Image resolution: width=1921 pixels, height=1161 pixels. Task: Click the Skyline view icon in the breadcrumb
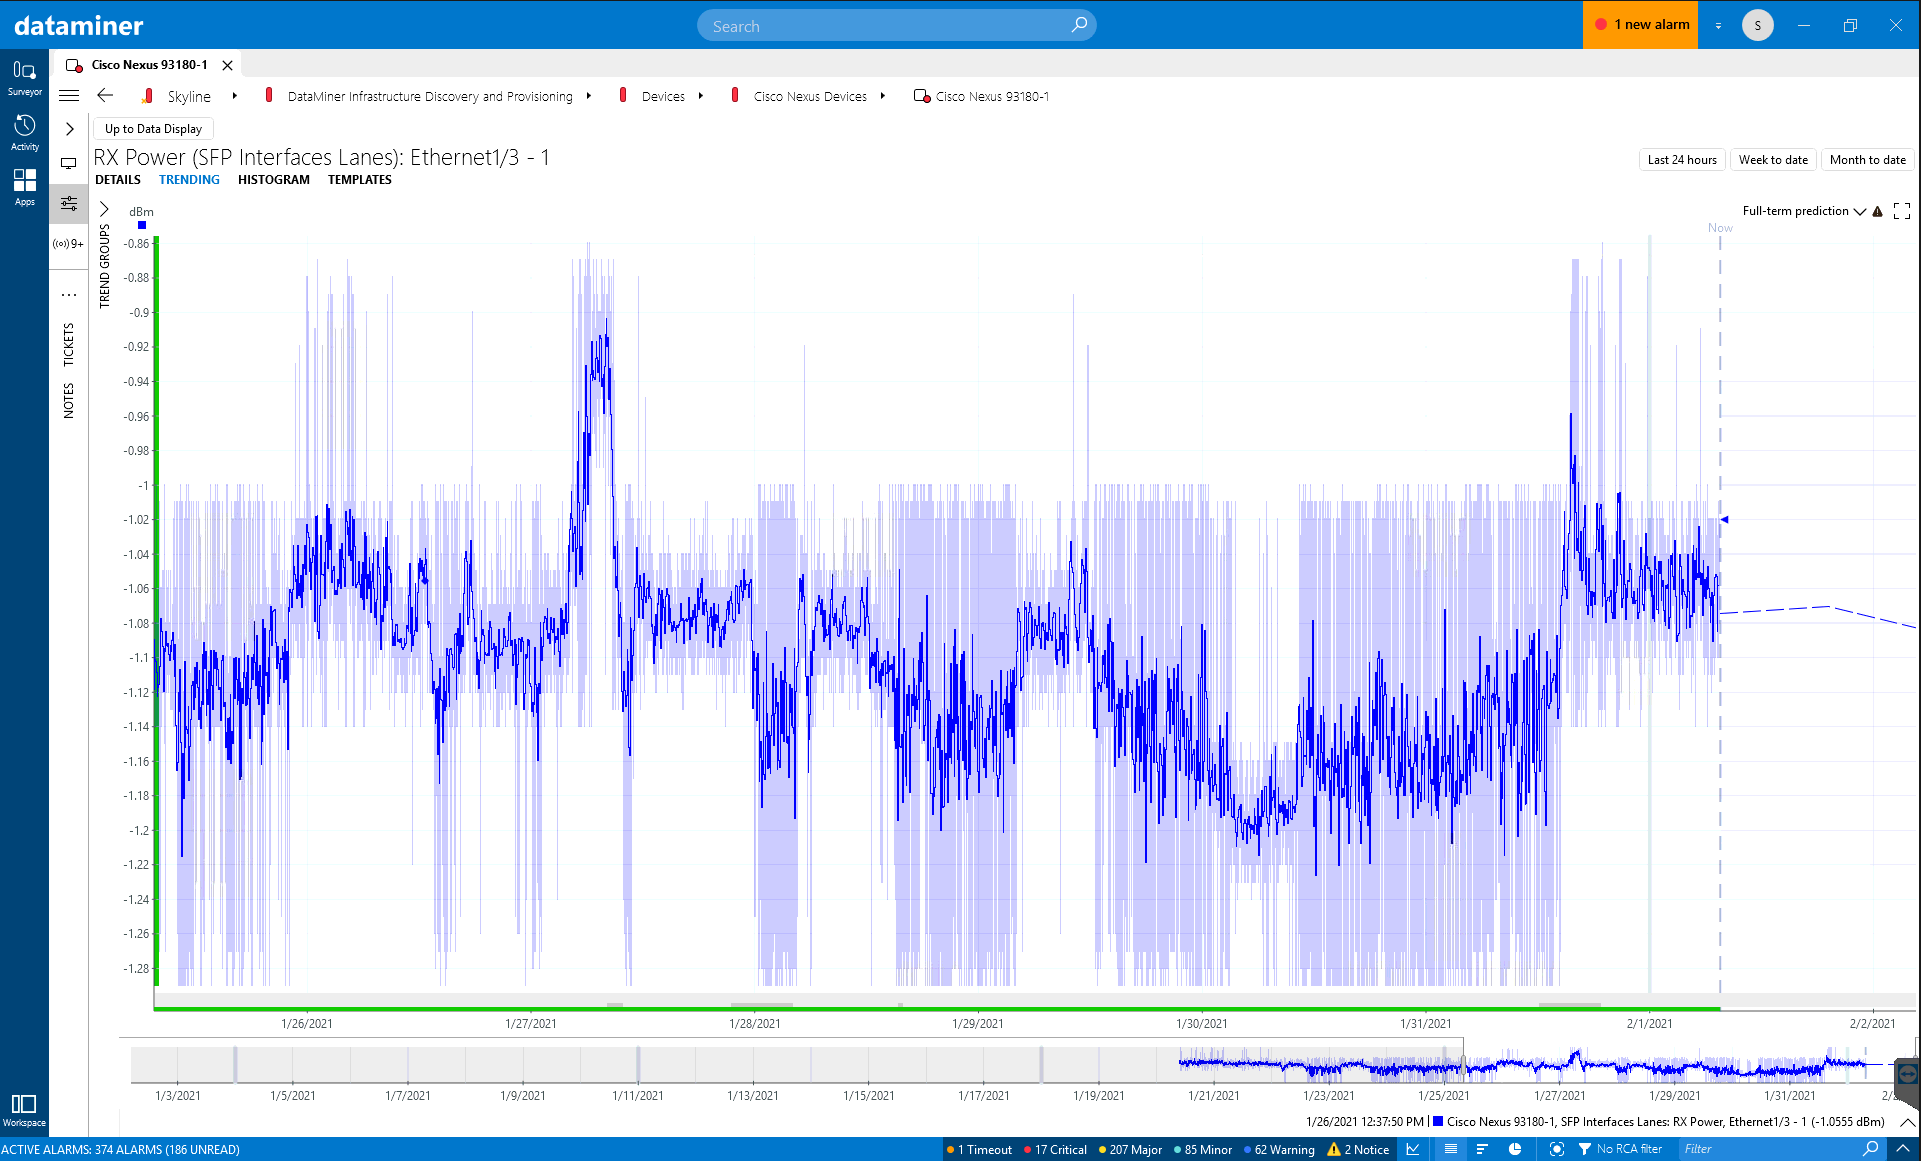click(148, 96)
